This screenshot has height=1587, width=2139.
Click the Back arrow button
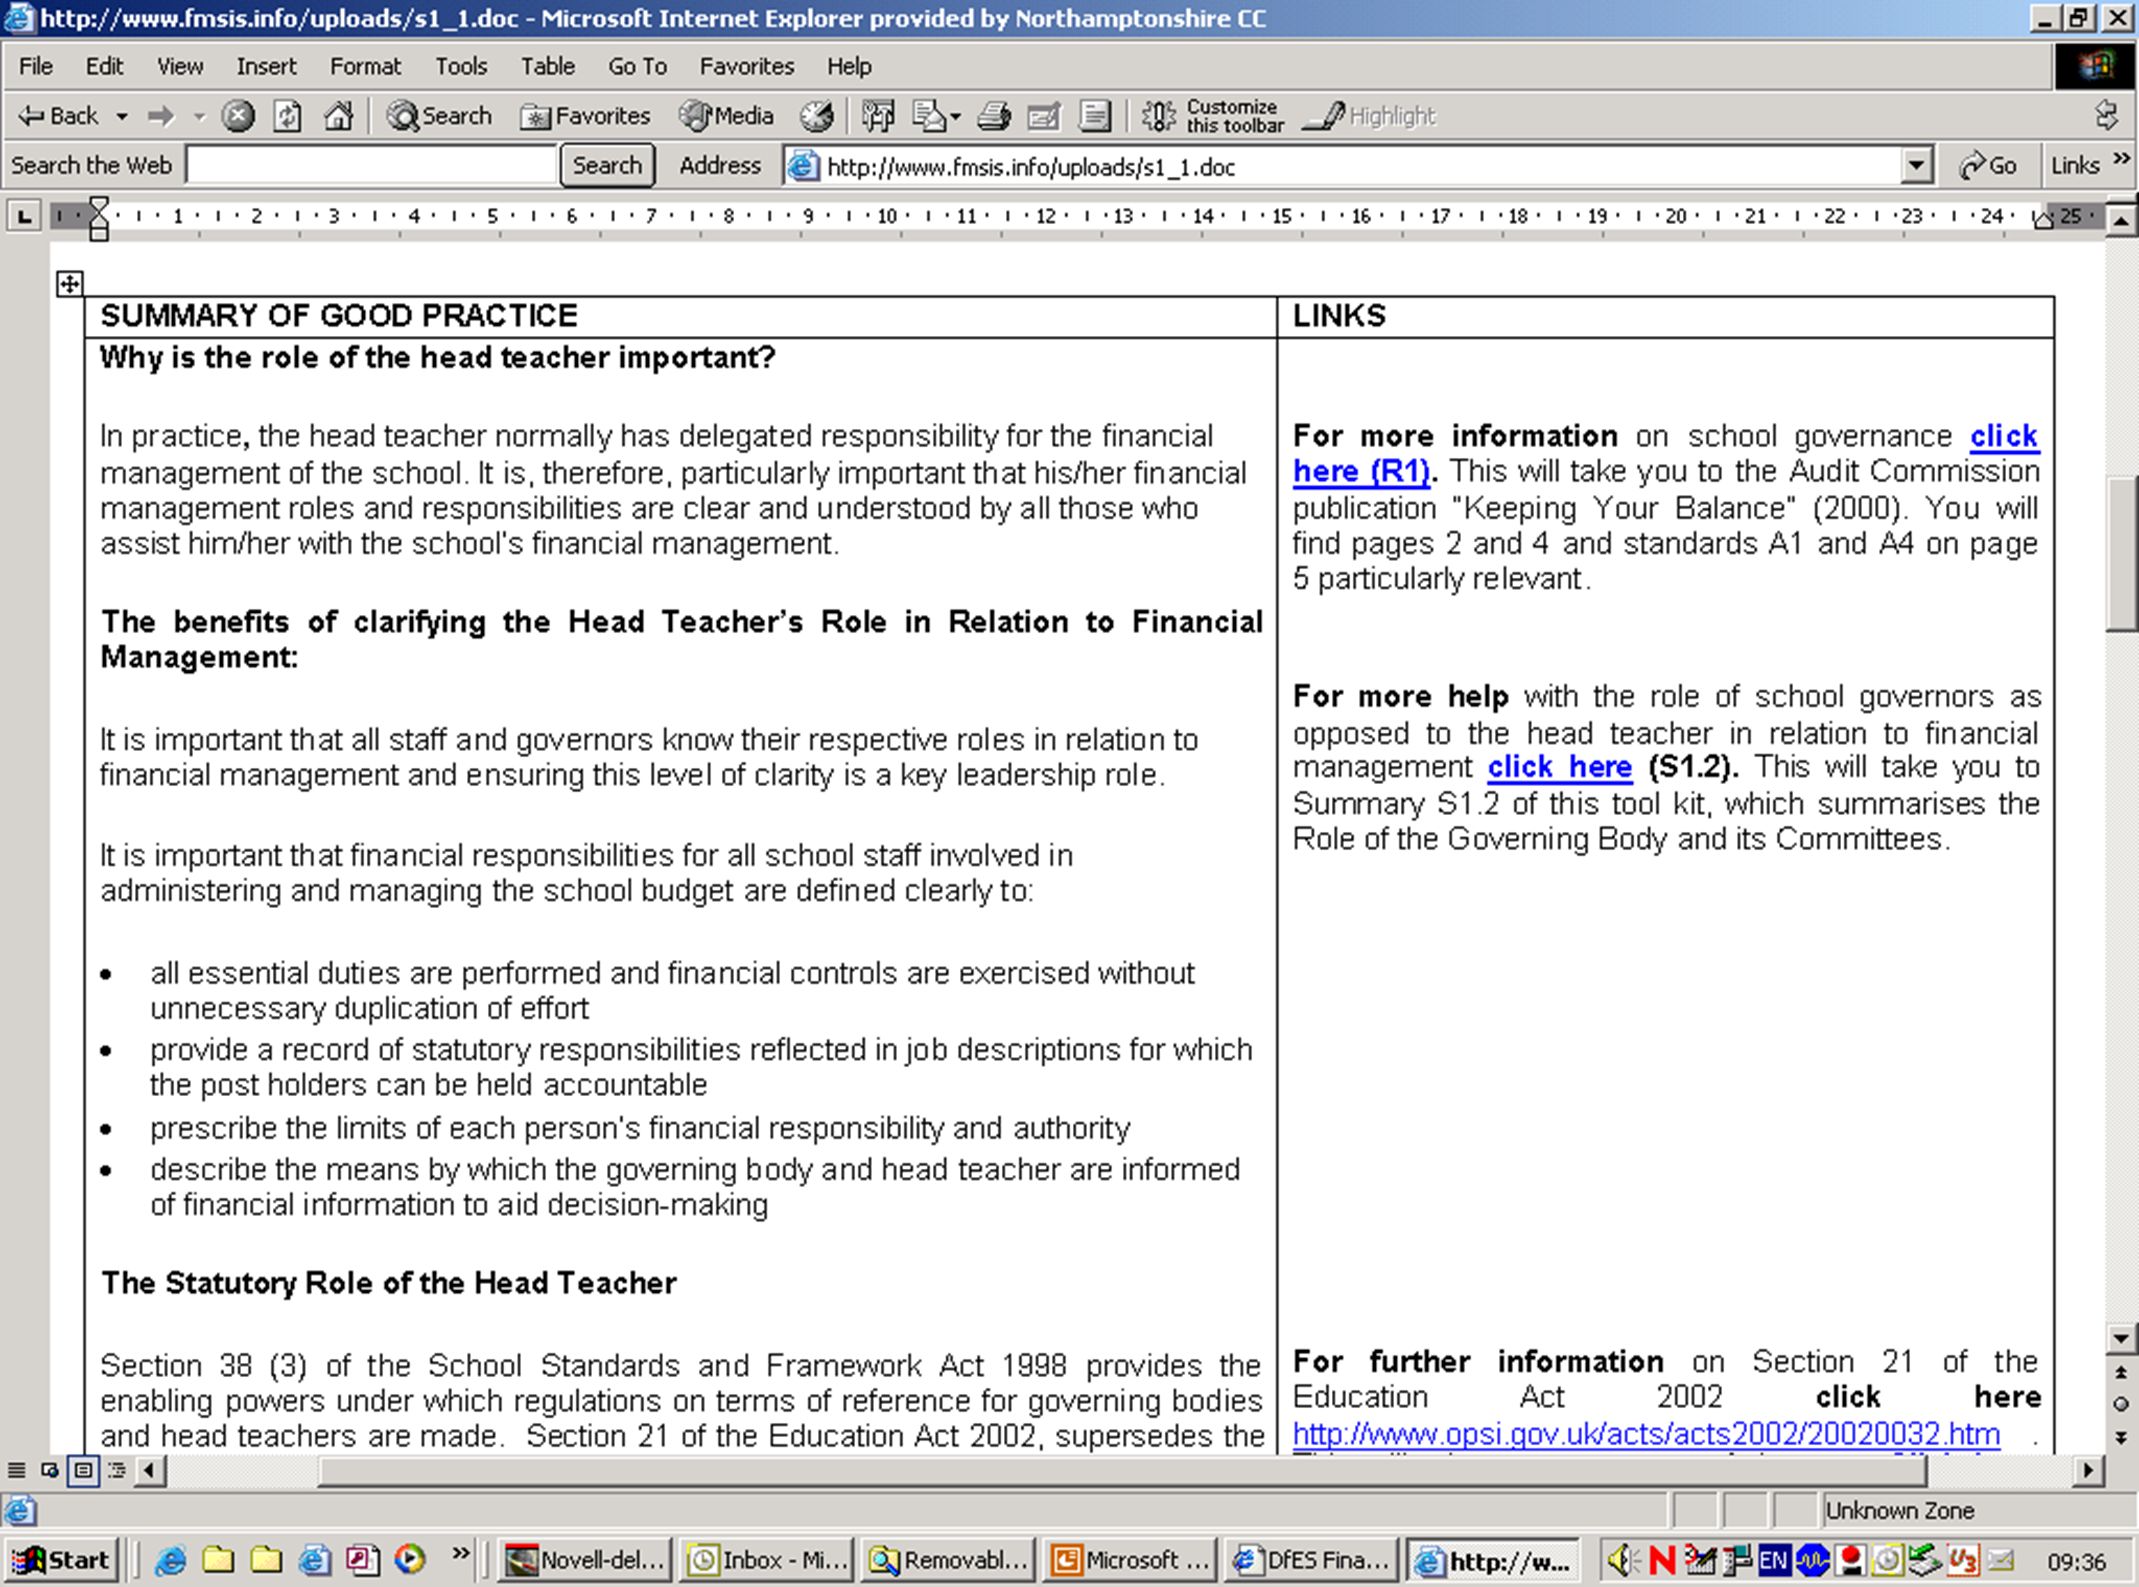[x=58, y=116]
